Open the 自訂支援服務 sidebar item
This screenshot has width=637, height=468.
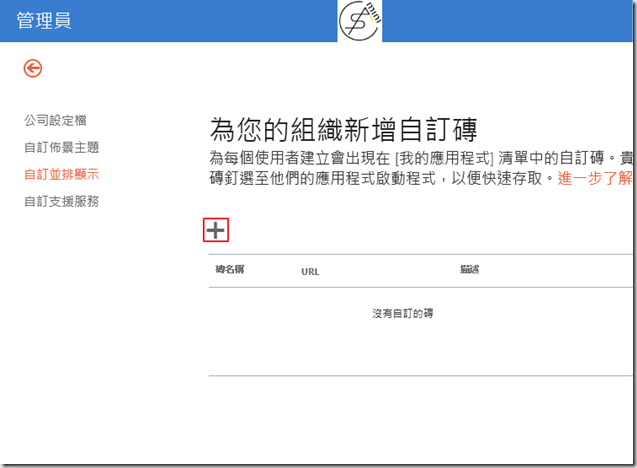pos(61,201)
